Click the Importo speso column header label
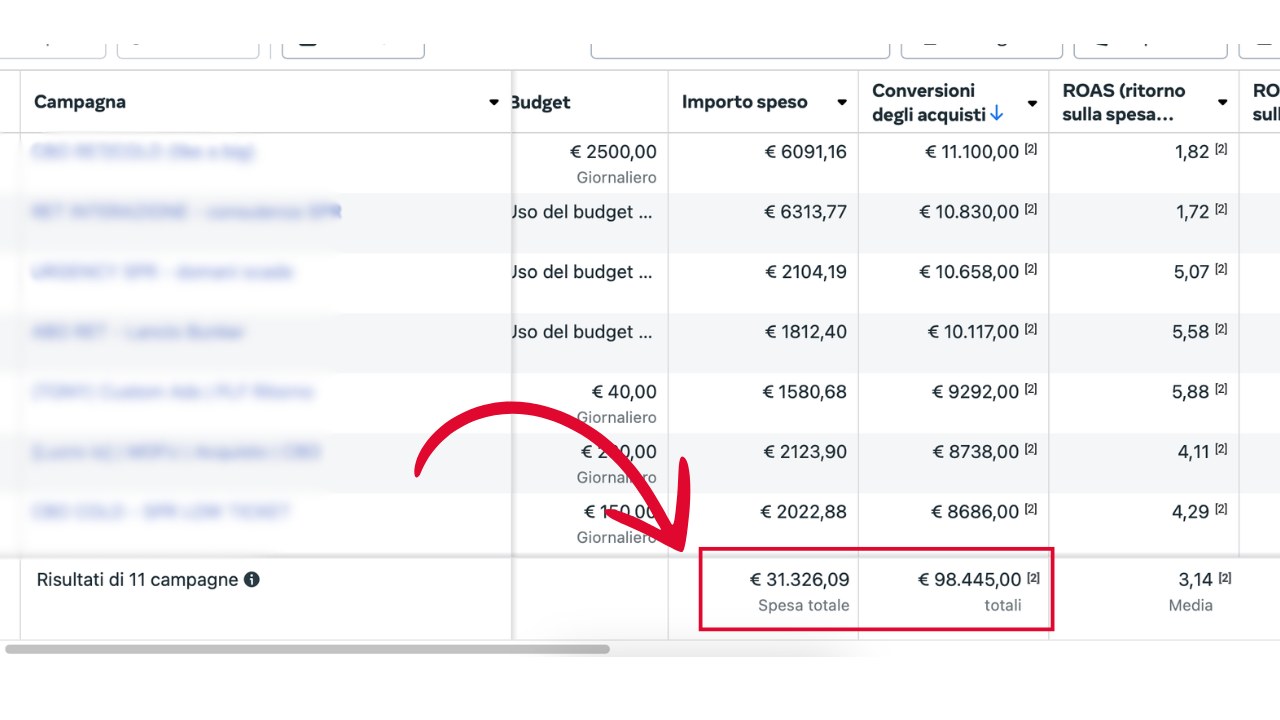1280x720 pixels. [745, 102]
